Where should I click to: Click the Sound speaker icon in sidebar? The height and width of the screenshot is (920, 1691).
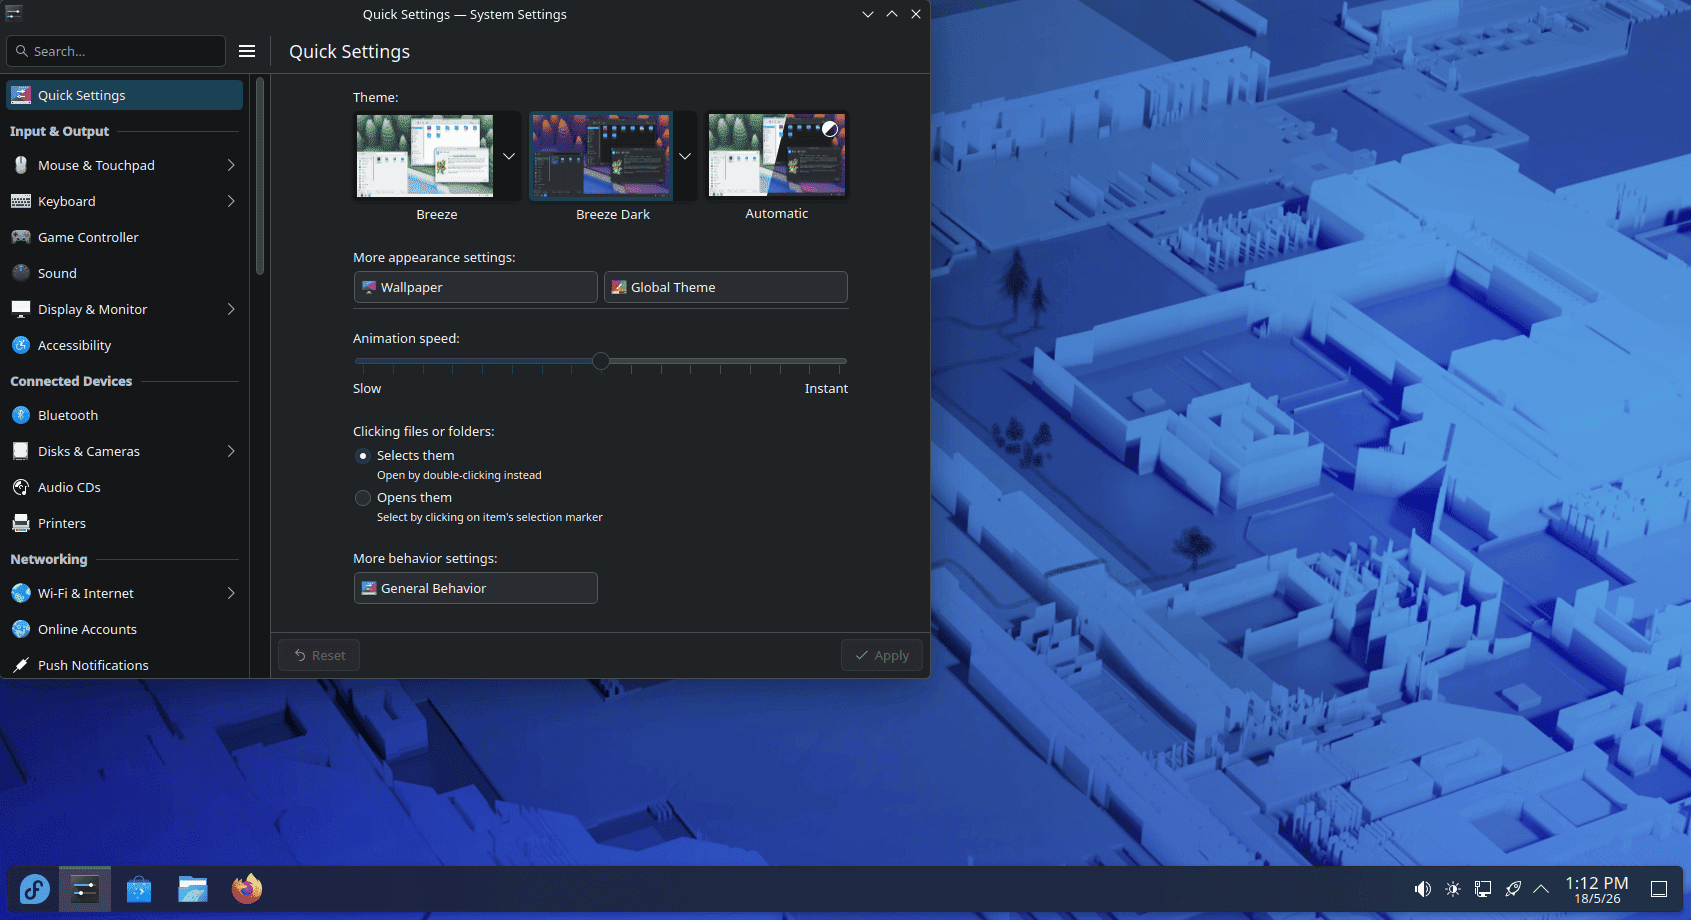point(21,273)
